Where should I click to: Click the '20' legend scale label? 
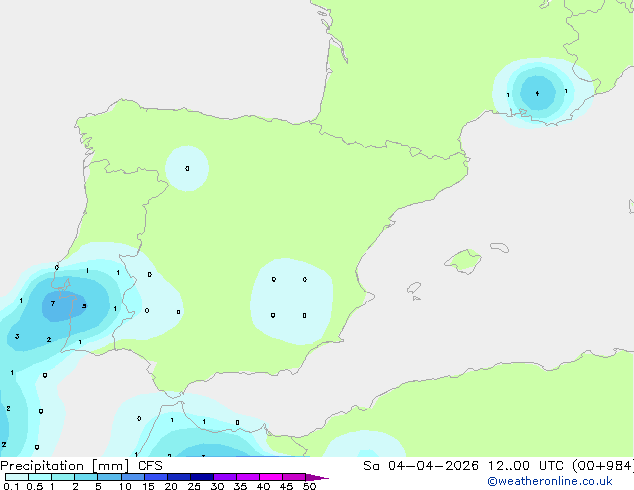coord(171,486)
